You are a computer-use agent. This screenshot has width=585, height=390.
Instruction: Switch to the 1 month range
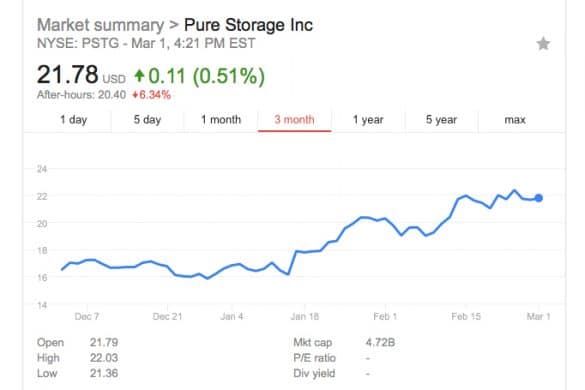click(221, 120)
